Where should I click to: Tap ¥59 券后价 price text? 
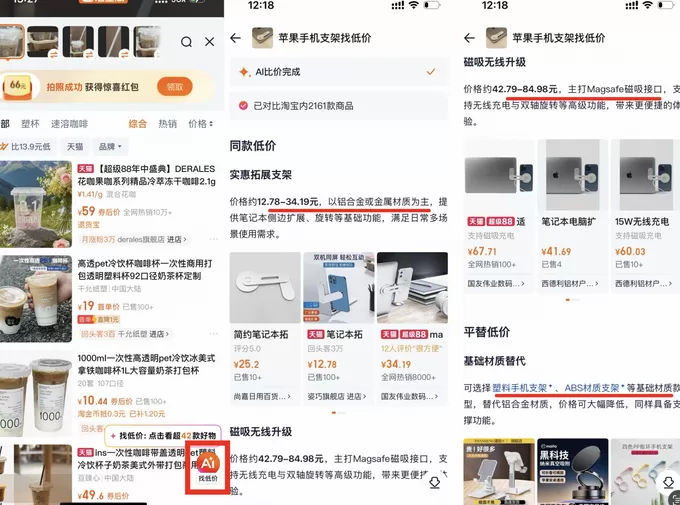[99, 211]
